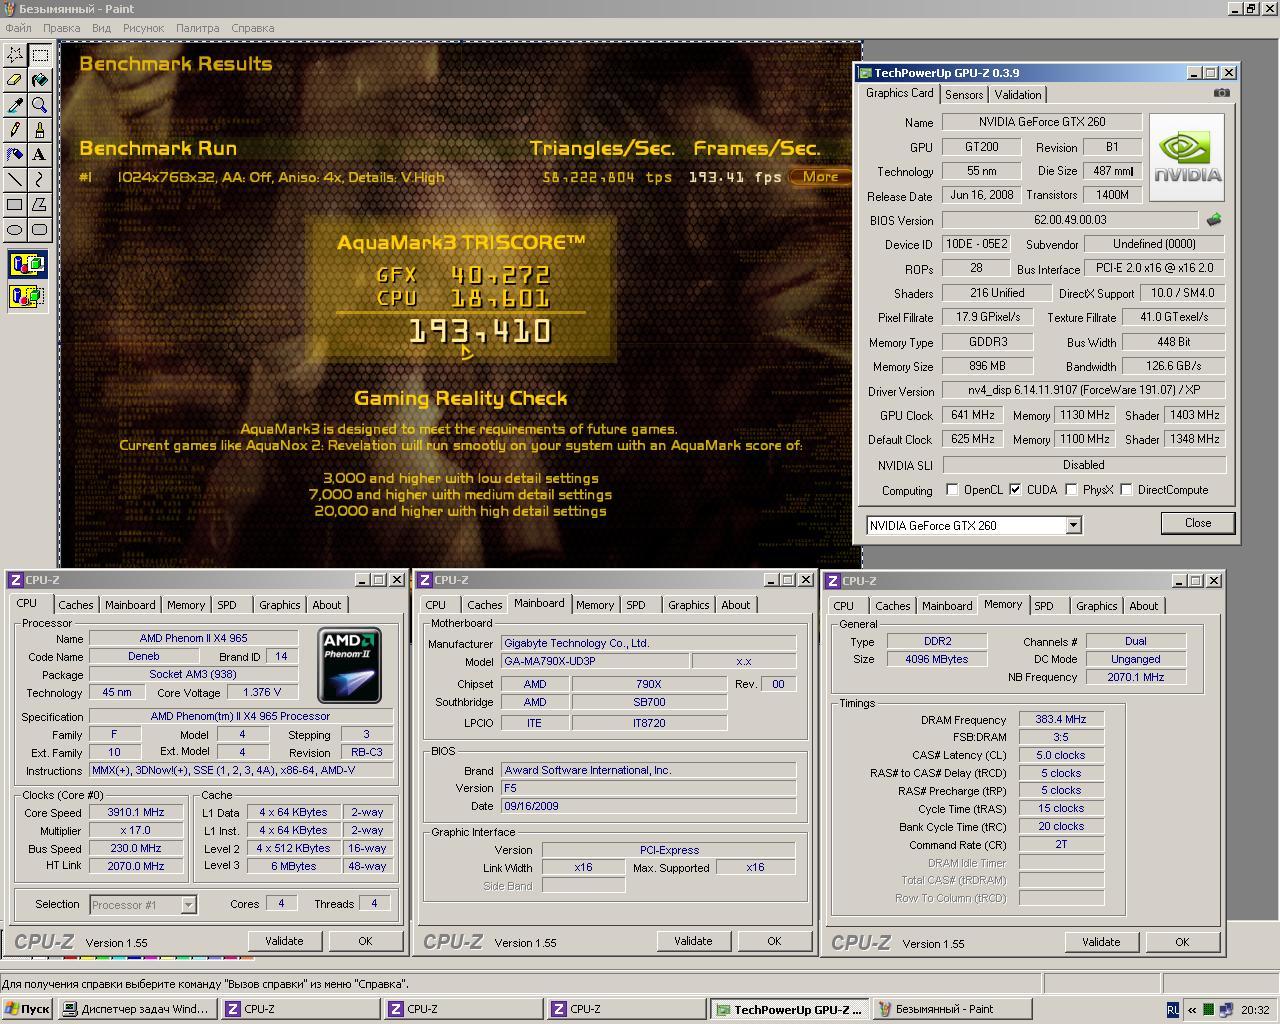Switch to the Sensors tab in GPU-Z

click(964, 95)
